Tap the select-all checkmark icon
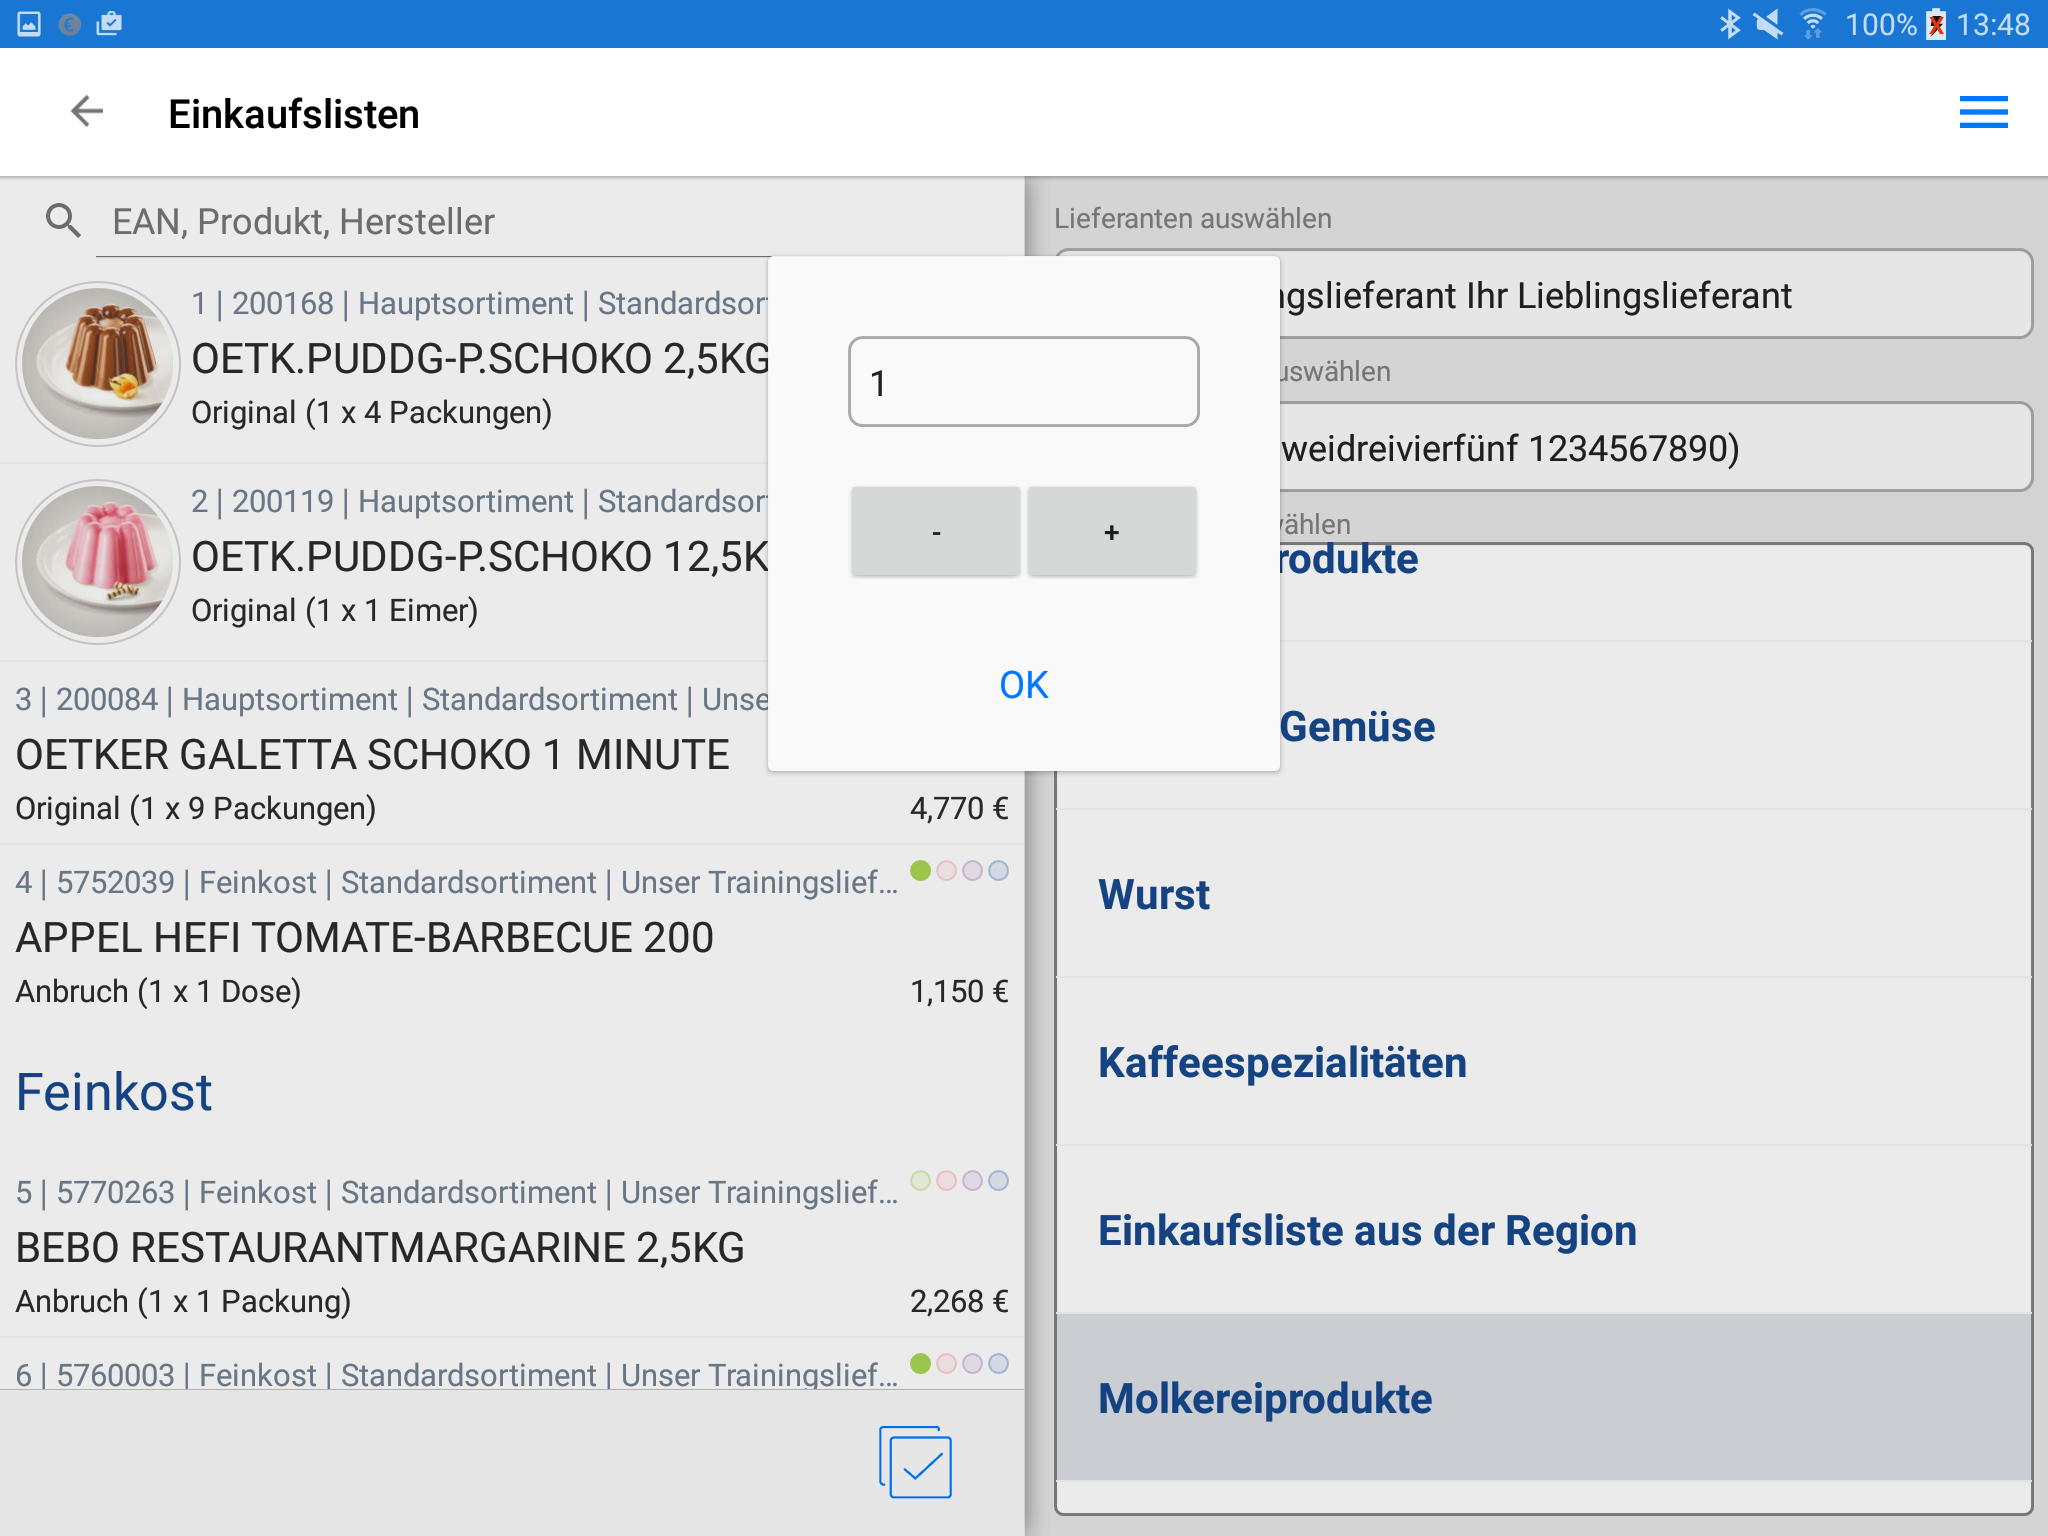The image size is (2048, 1536). coord(915,1463)
